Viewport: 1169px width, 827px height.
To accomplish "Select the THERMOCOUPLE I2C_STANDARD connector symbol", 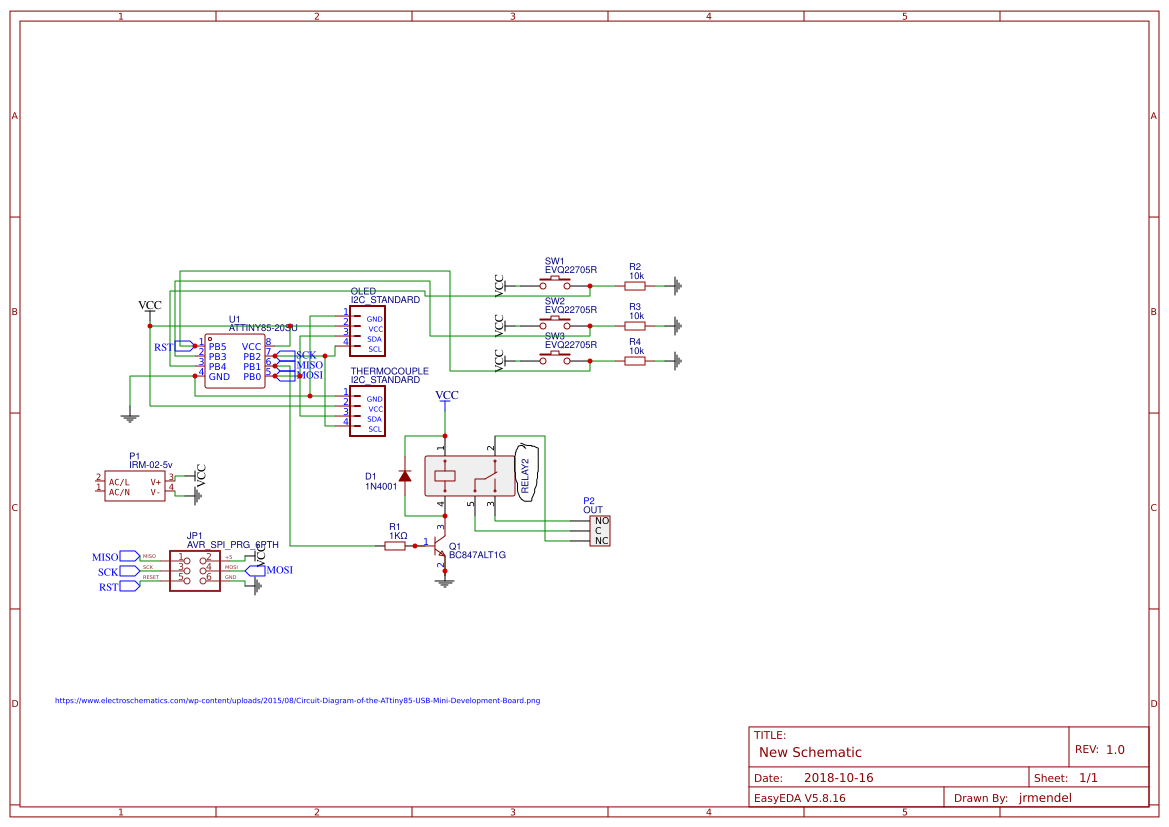I will click(367, 410).
